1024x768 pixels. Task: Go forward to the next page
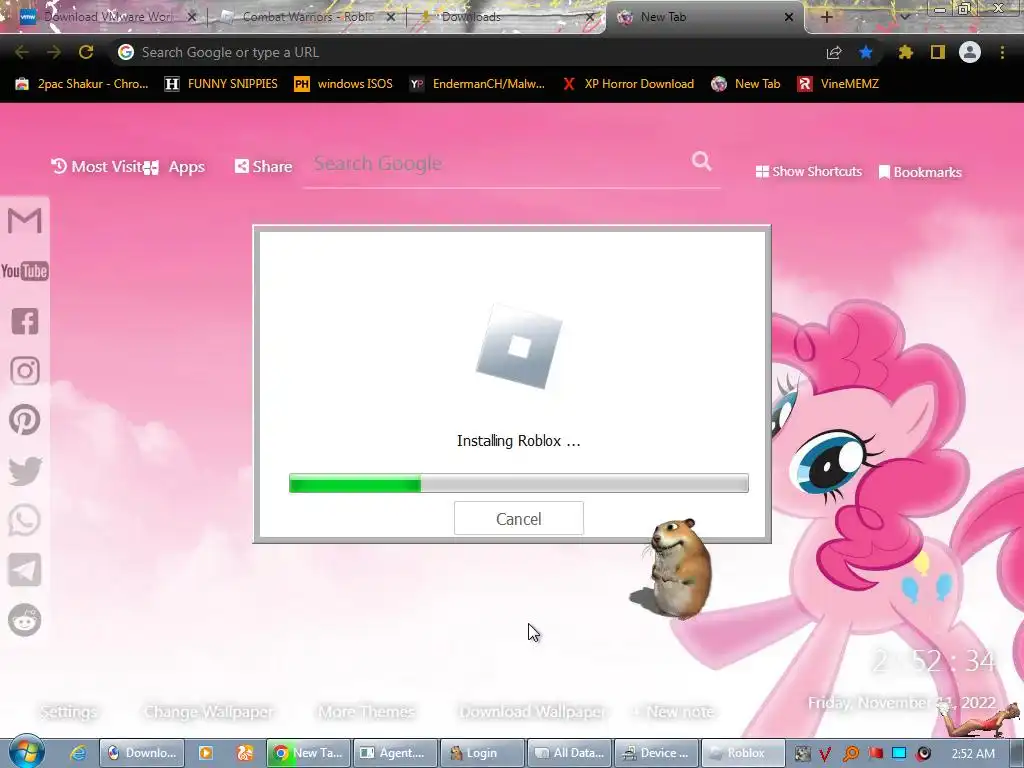point(54,52)
